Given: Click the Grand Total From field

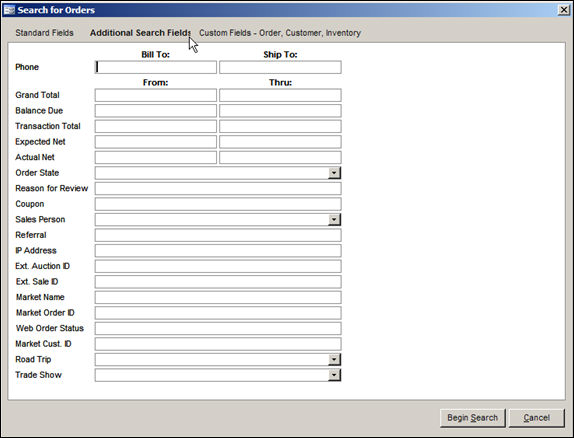Looking at the screenshot, I should pos(156,95).
